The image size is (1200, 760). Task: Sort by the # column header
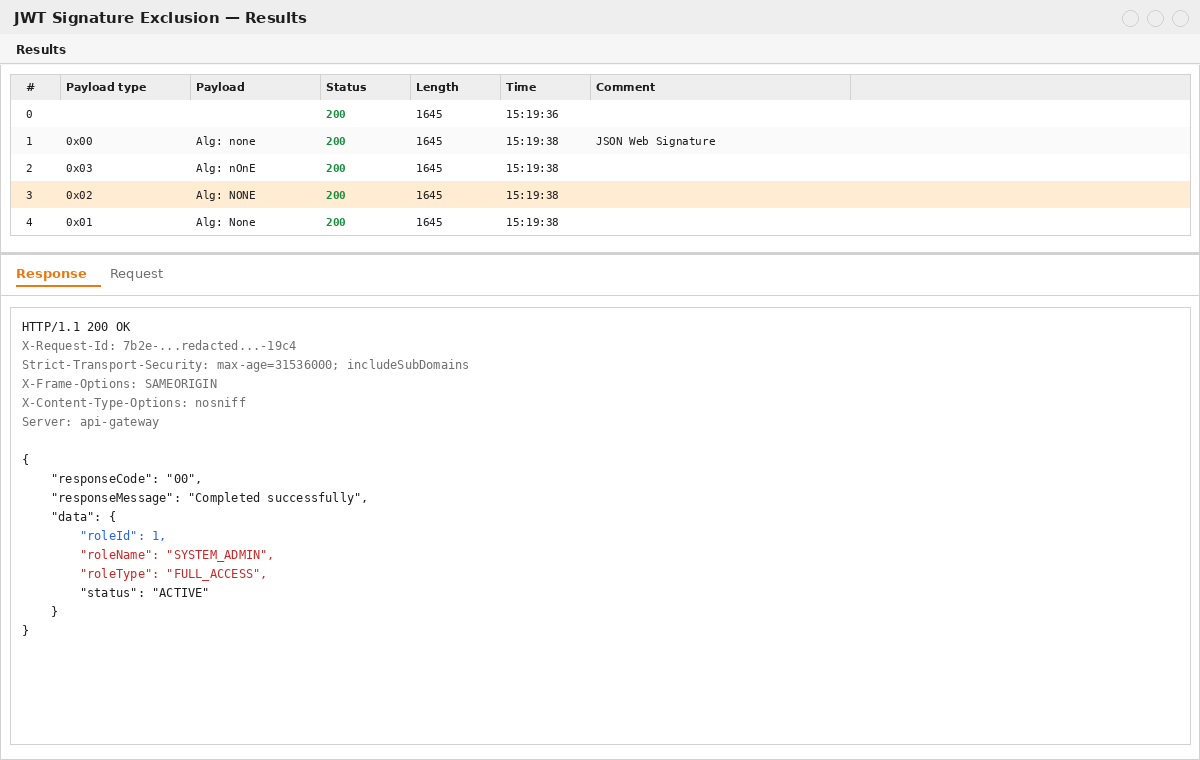(x=36, y=88)
